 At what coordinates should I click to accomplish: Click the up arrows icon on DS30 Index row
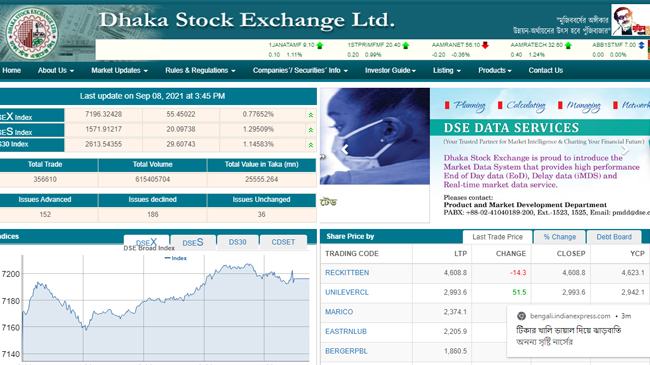tap(310, 145)
